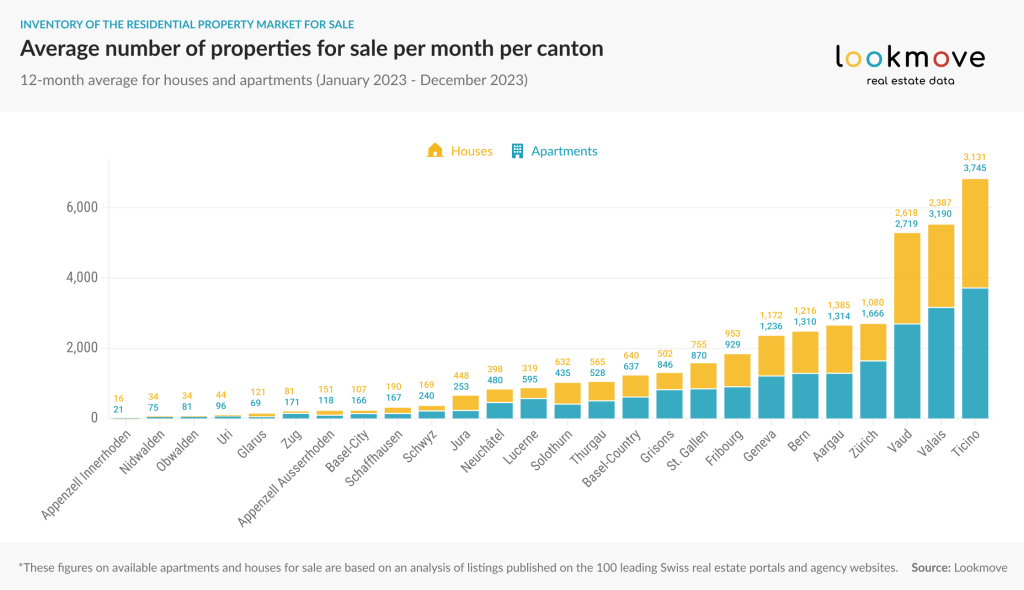
Task: Click the Geneva axis label
Action: click(760, 446)
